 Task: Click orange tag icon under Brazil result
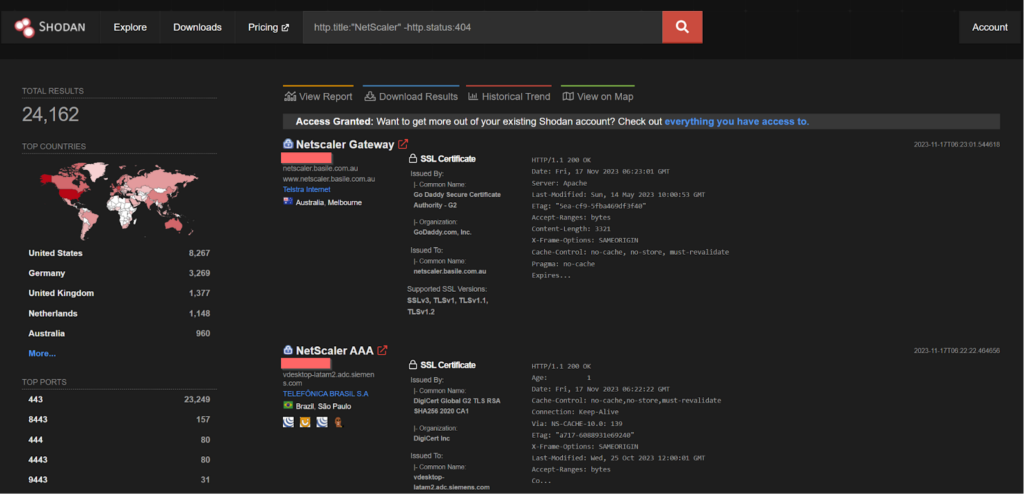304,422
